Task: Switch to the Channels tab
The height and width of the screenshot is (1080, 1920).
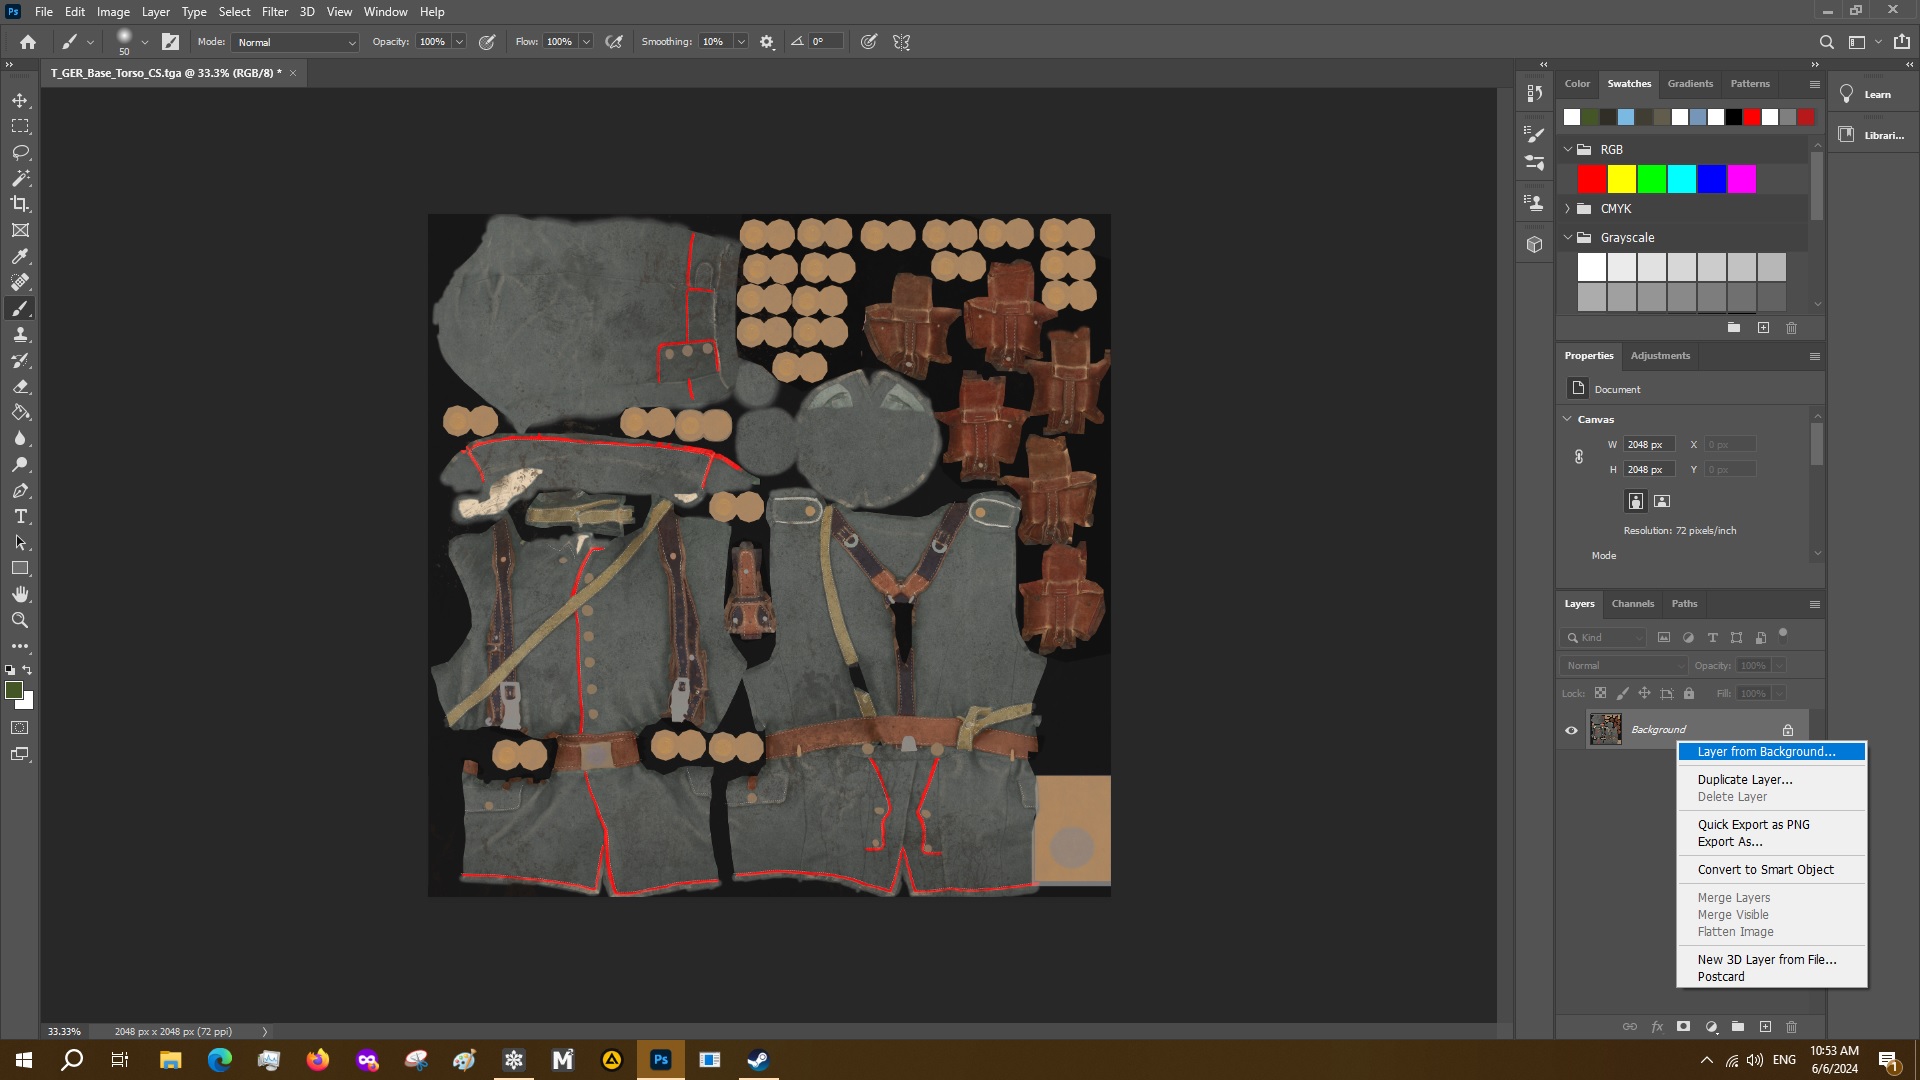Action: tap(1632, 604)
